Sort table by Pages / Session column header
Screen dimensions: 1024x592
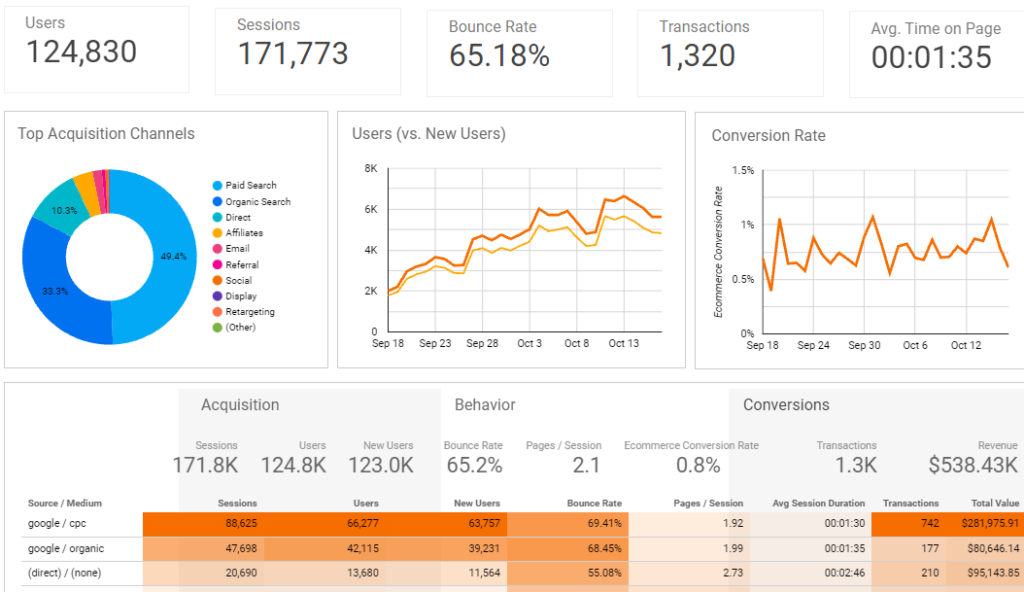coord(708,503)
